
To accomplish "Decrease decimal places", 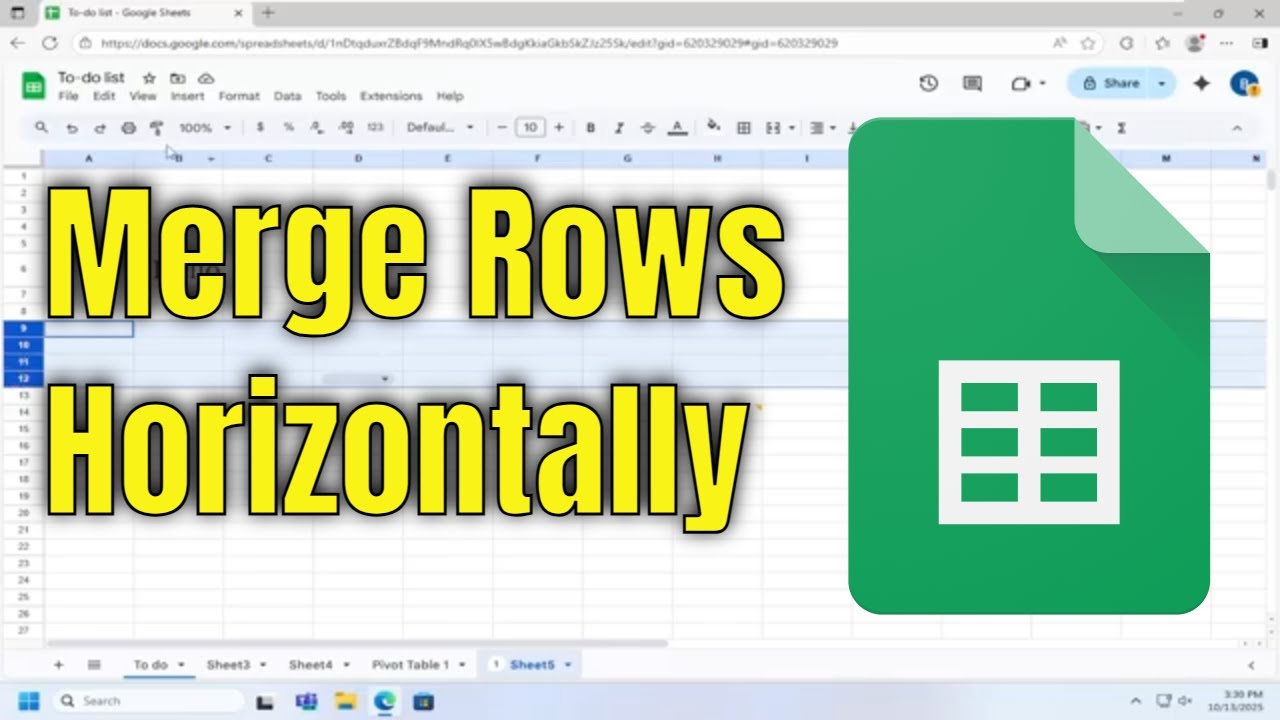I will coord(317,128).
